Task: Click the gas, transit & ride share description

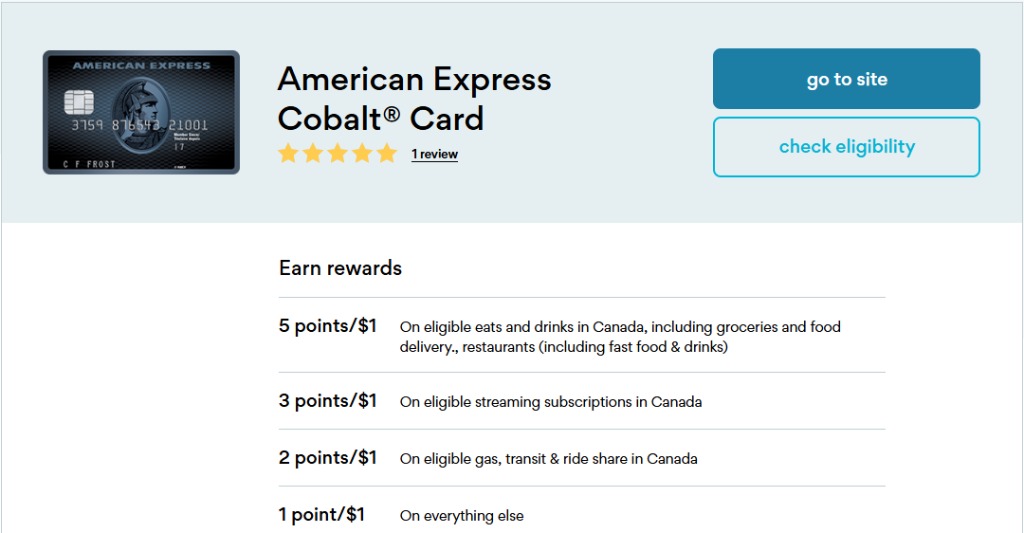Action: click(548, 459)
